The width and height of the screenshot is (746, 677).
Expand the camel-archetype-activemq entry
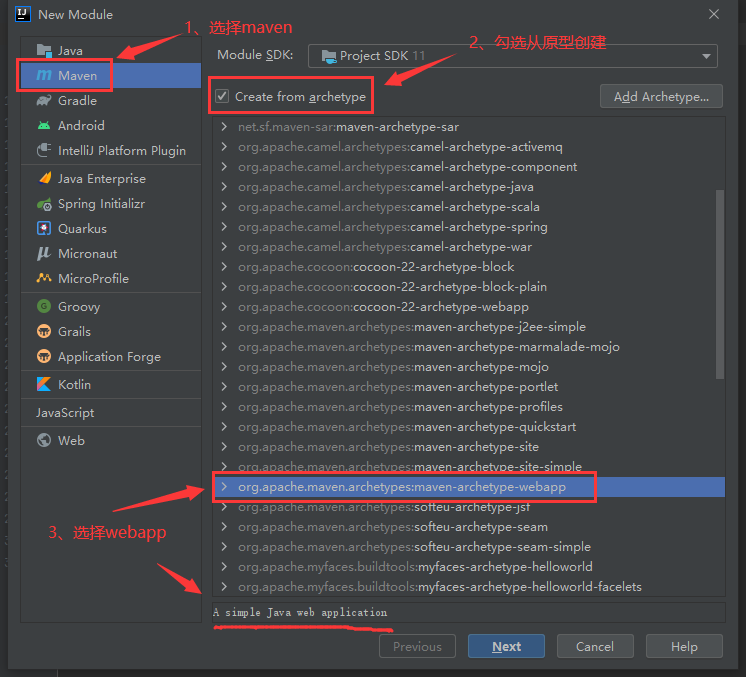(x=224, y=147)
